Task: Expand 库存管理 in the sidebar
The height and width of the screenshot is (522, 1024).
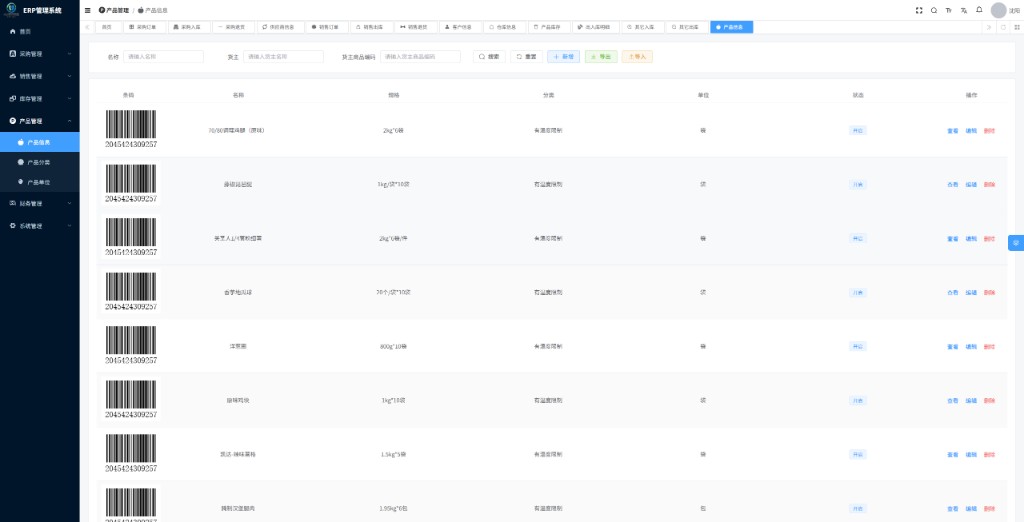Action: coord(40,99)
